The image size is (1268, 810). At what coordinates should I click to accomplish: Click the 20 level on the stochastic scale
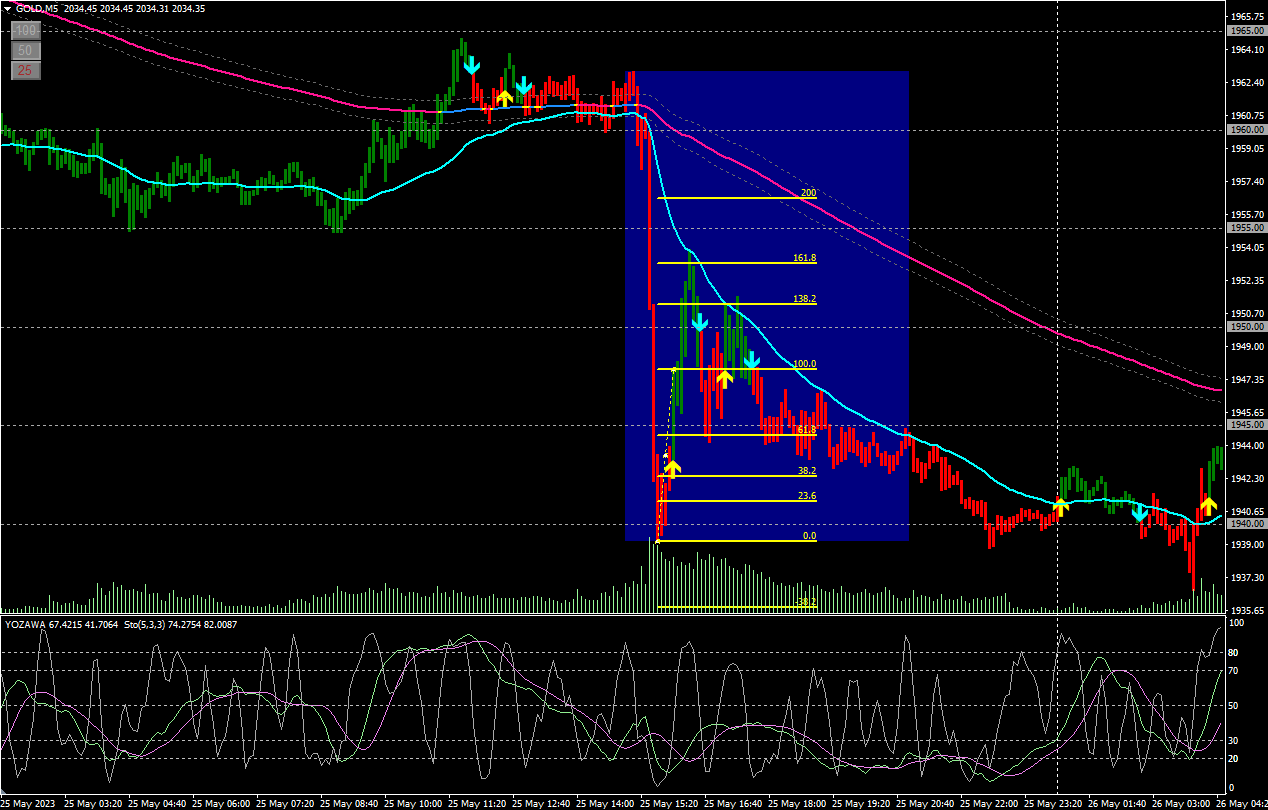pyautogui.click(x=1233, y=759)
